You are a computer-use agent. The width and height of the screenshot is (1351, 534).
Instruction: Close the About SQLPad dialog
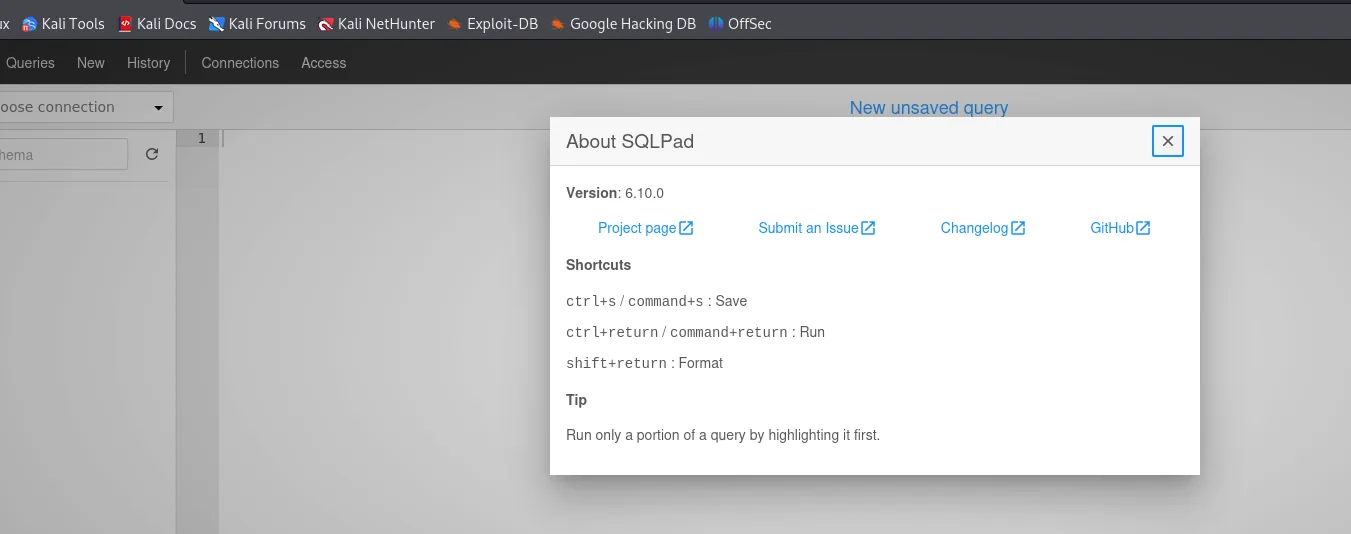coord(1168,141)
